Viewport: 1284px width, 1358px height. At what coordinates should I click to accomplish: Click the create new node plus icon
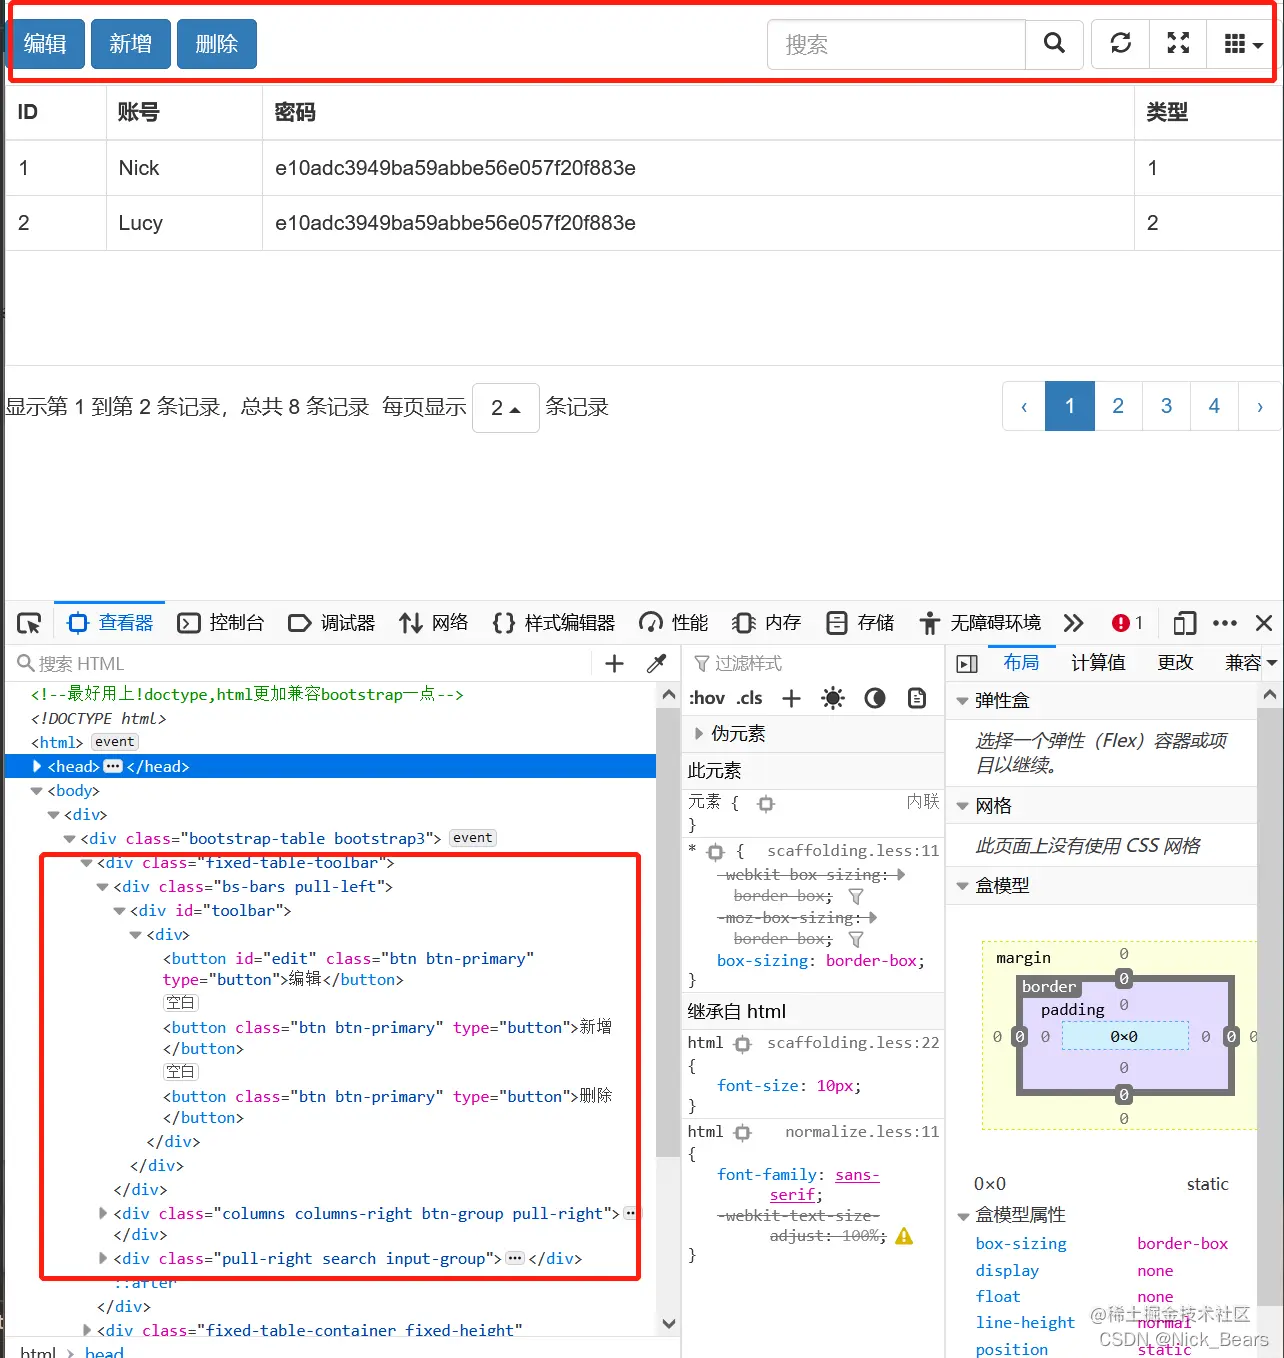point(613,663)
